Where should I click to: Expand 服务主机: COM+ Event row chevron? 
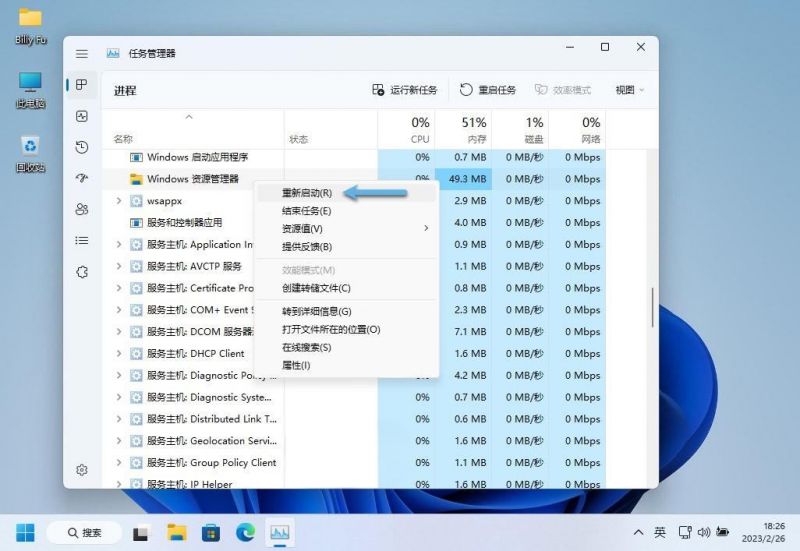click(x=118, y=310)
